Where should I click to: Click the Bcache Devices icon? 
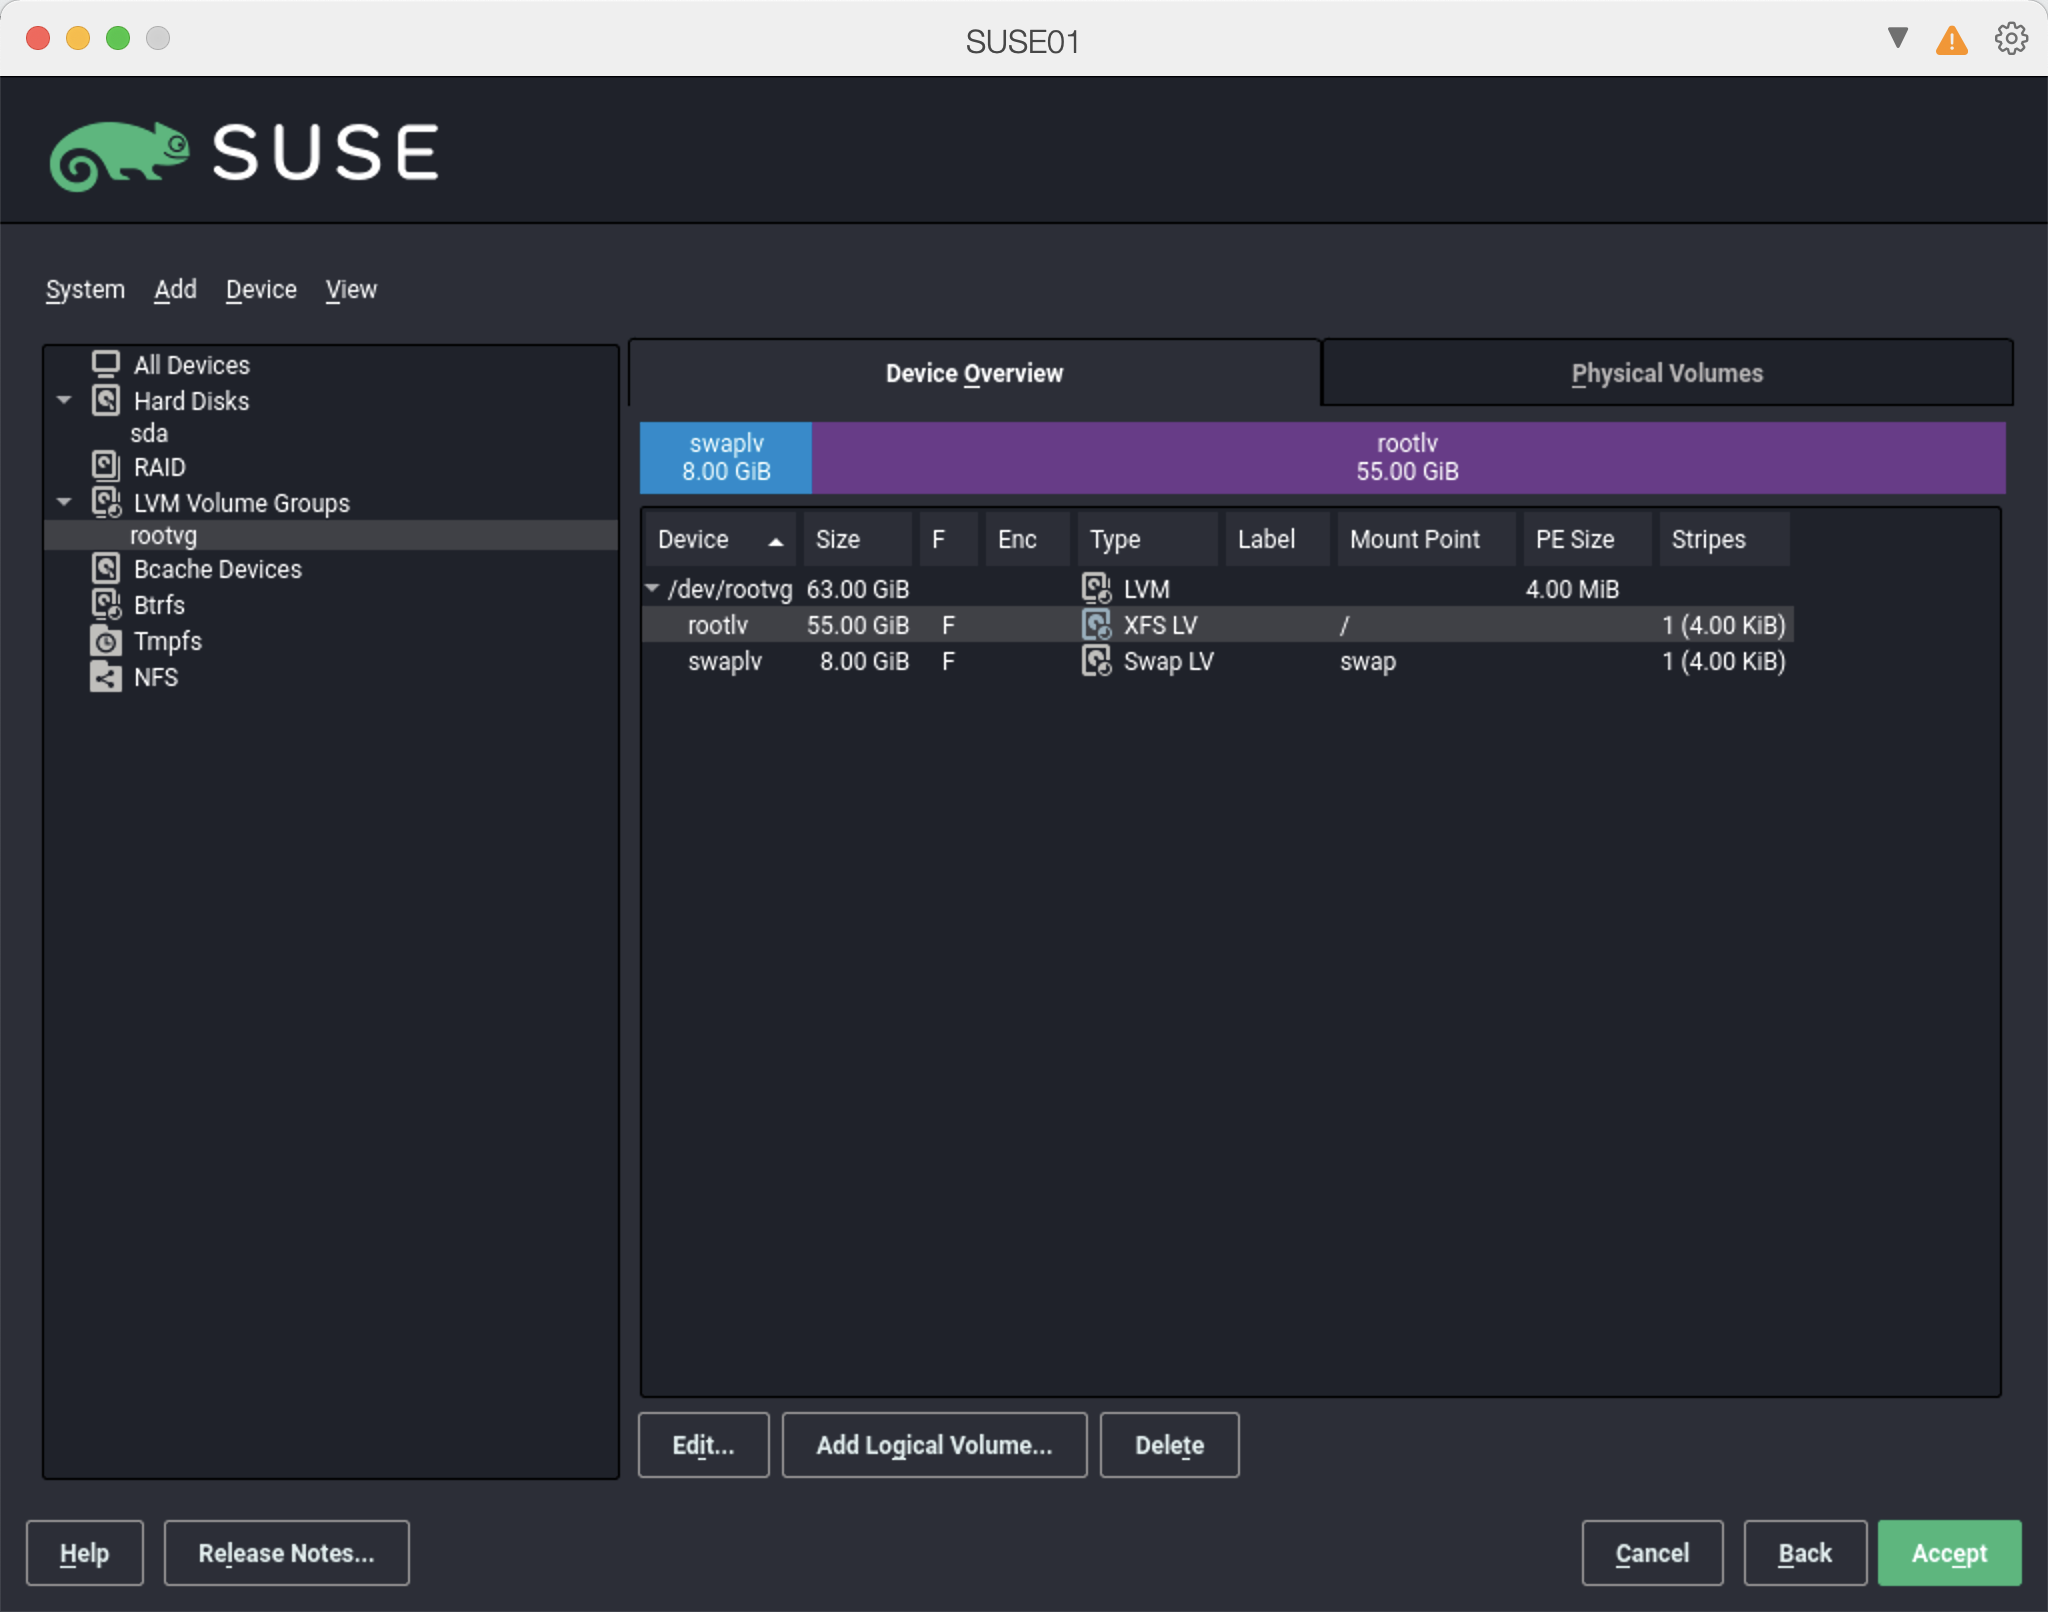[105, 568]
